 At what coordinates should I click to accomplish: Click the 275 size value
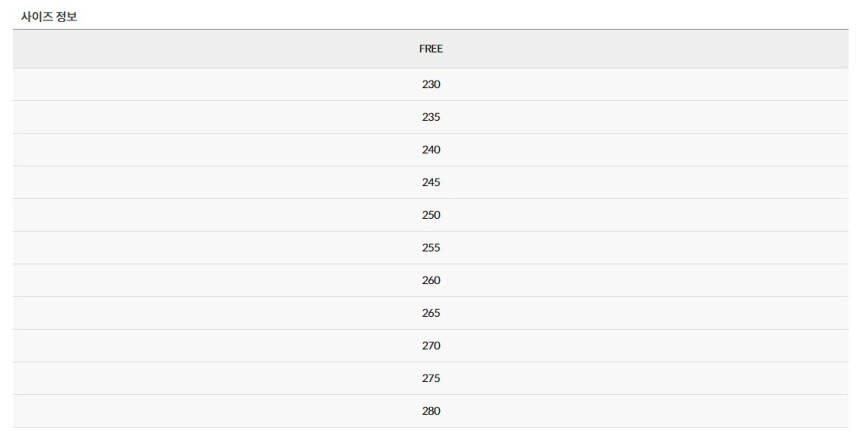[431, 378]
